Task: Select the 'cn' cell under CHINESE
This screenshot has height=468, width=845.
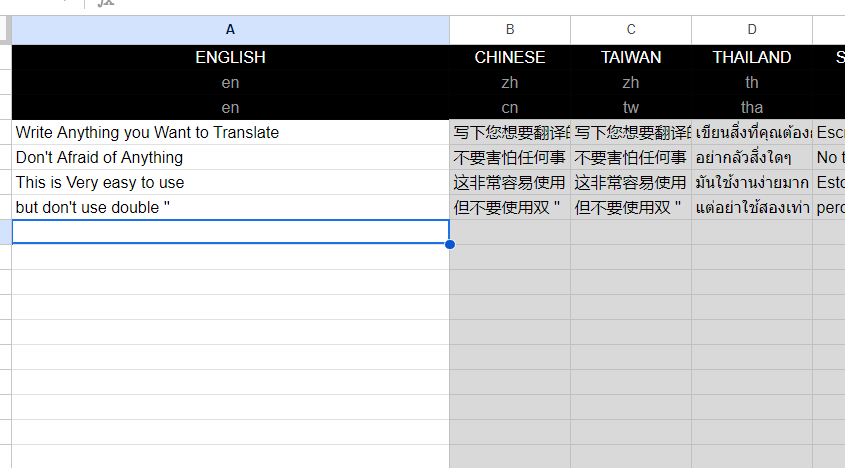Action: 510,108
